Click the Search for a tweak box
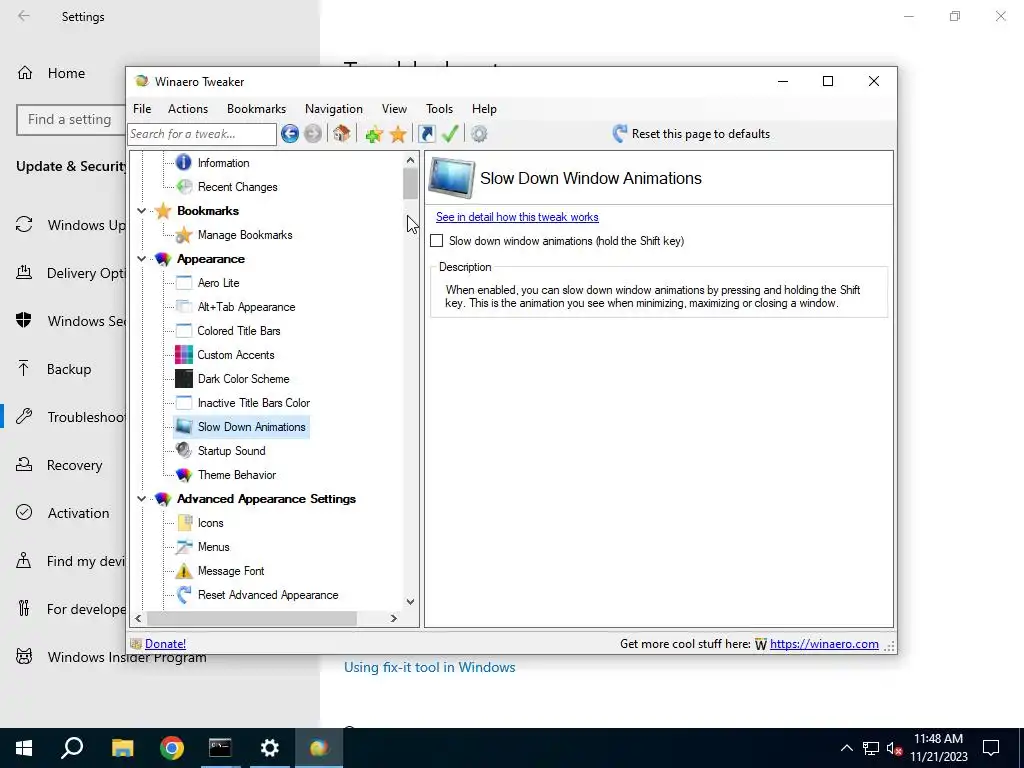 pyautogui.click(x=202, y=134)
